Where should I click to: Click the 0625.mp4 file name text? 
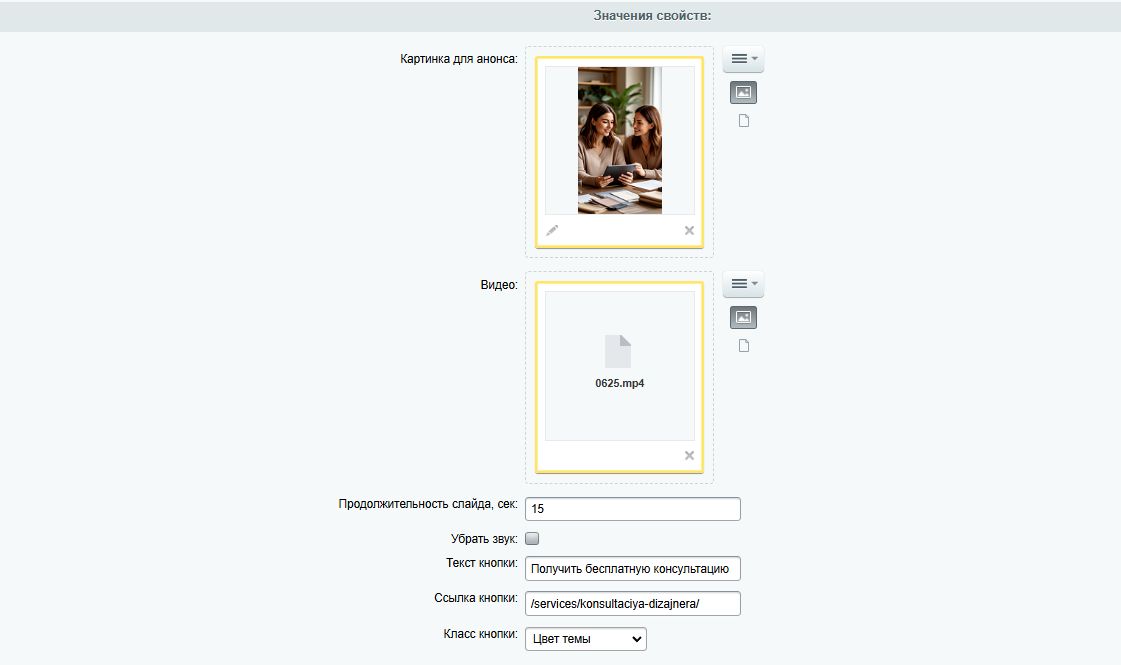(x=619, y=383)
